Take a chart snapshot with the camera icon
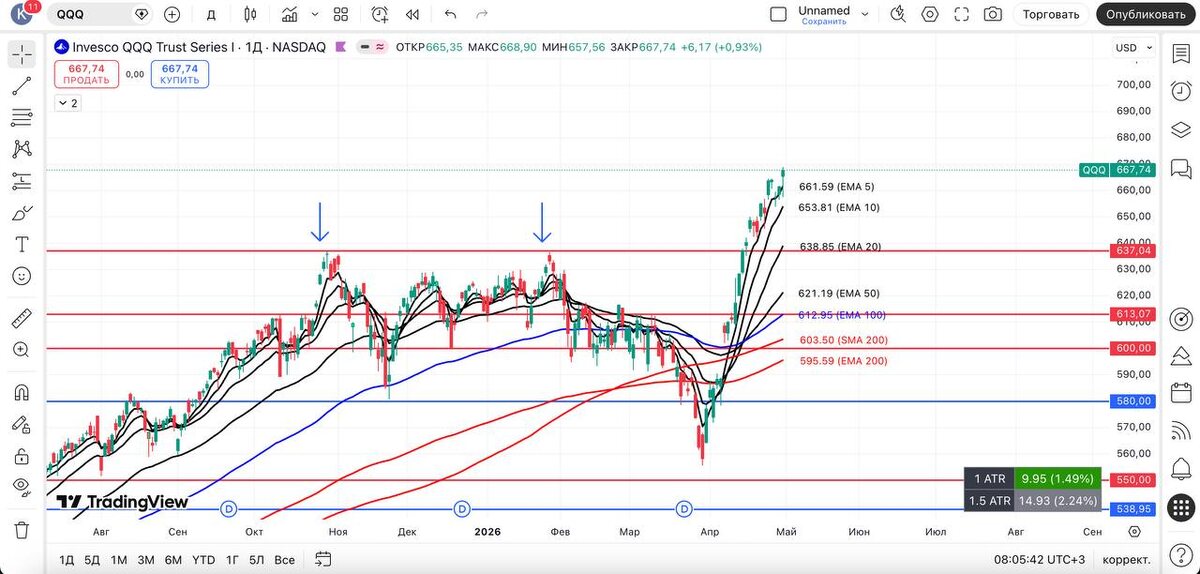Viewport: 1200px width, 574px height. pos(993,14)
